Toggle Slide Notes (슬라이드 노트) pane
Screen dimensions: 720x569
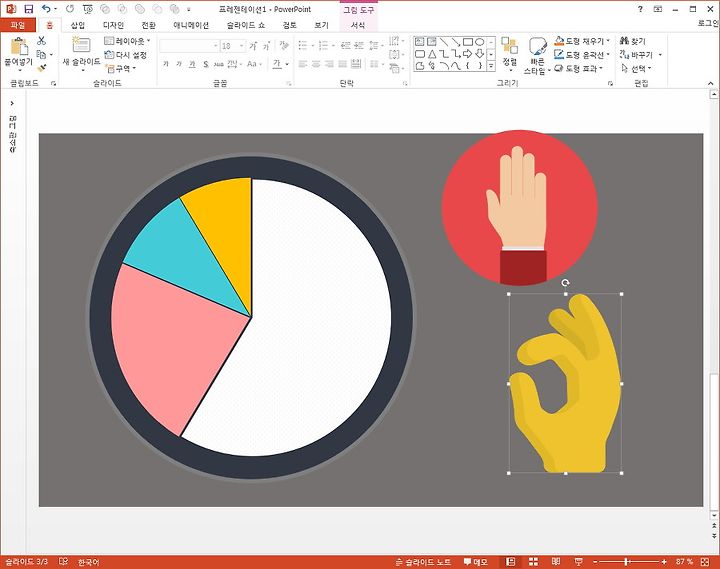423,562
